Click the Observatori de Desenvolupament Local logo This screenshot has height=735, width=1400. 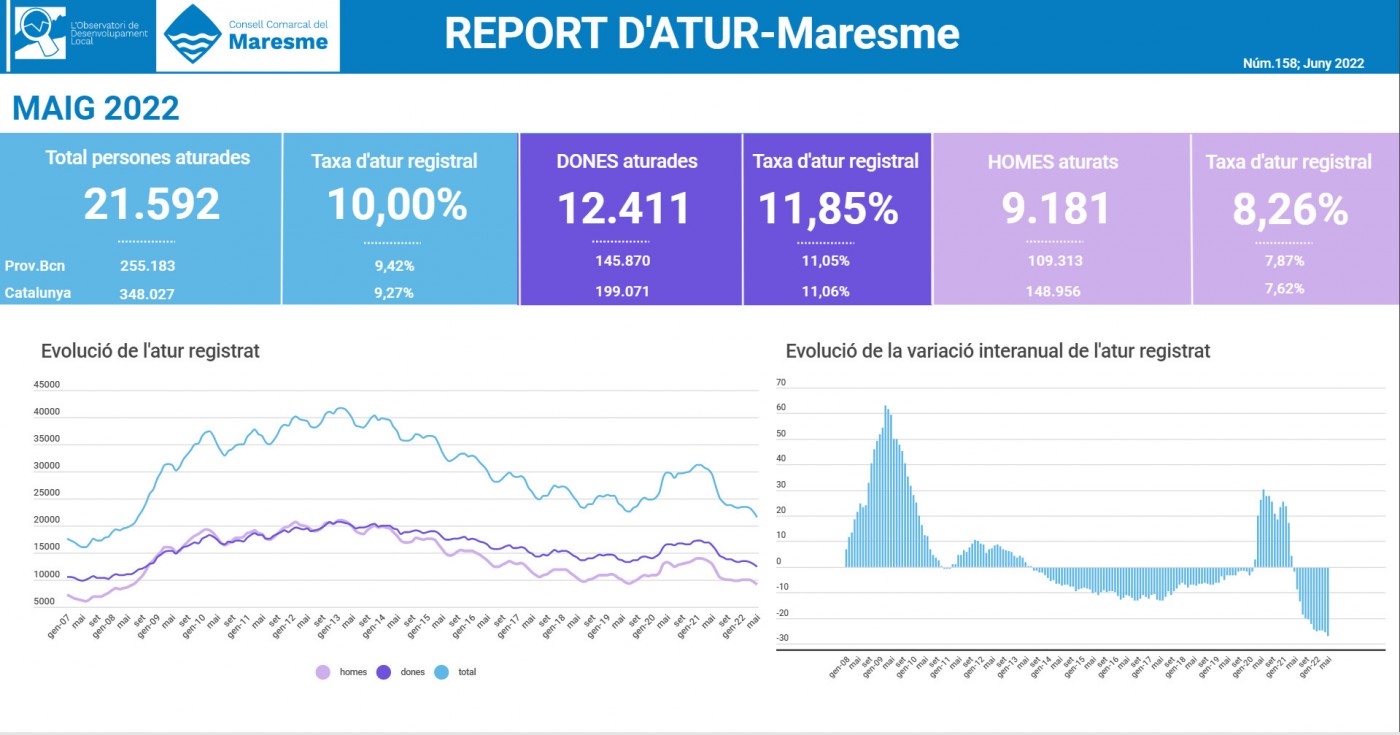[x=80, y=35]
